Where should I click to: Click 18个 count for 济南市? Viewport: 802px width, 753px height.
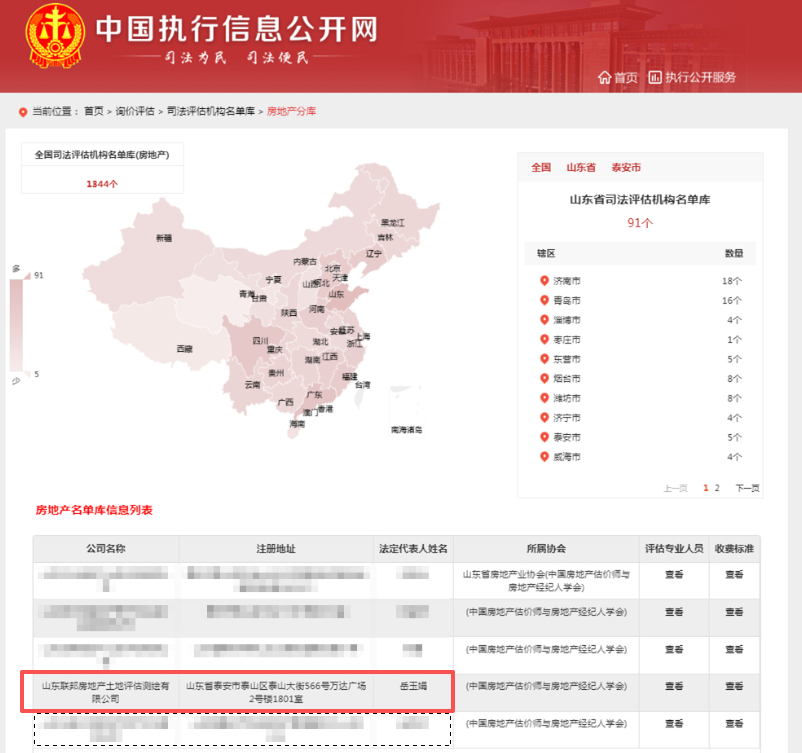pyautogui.click(x=732, y=281)
